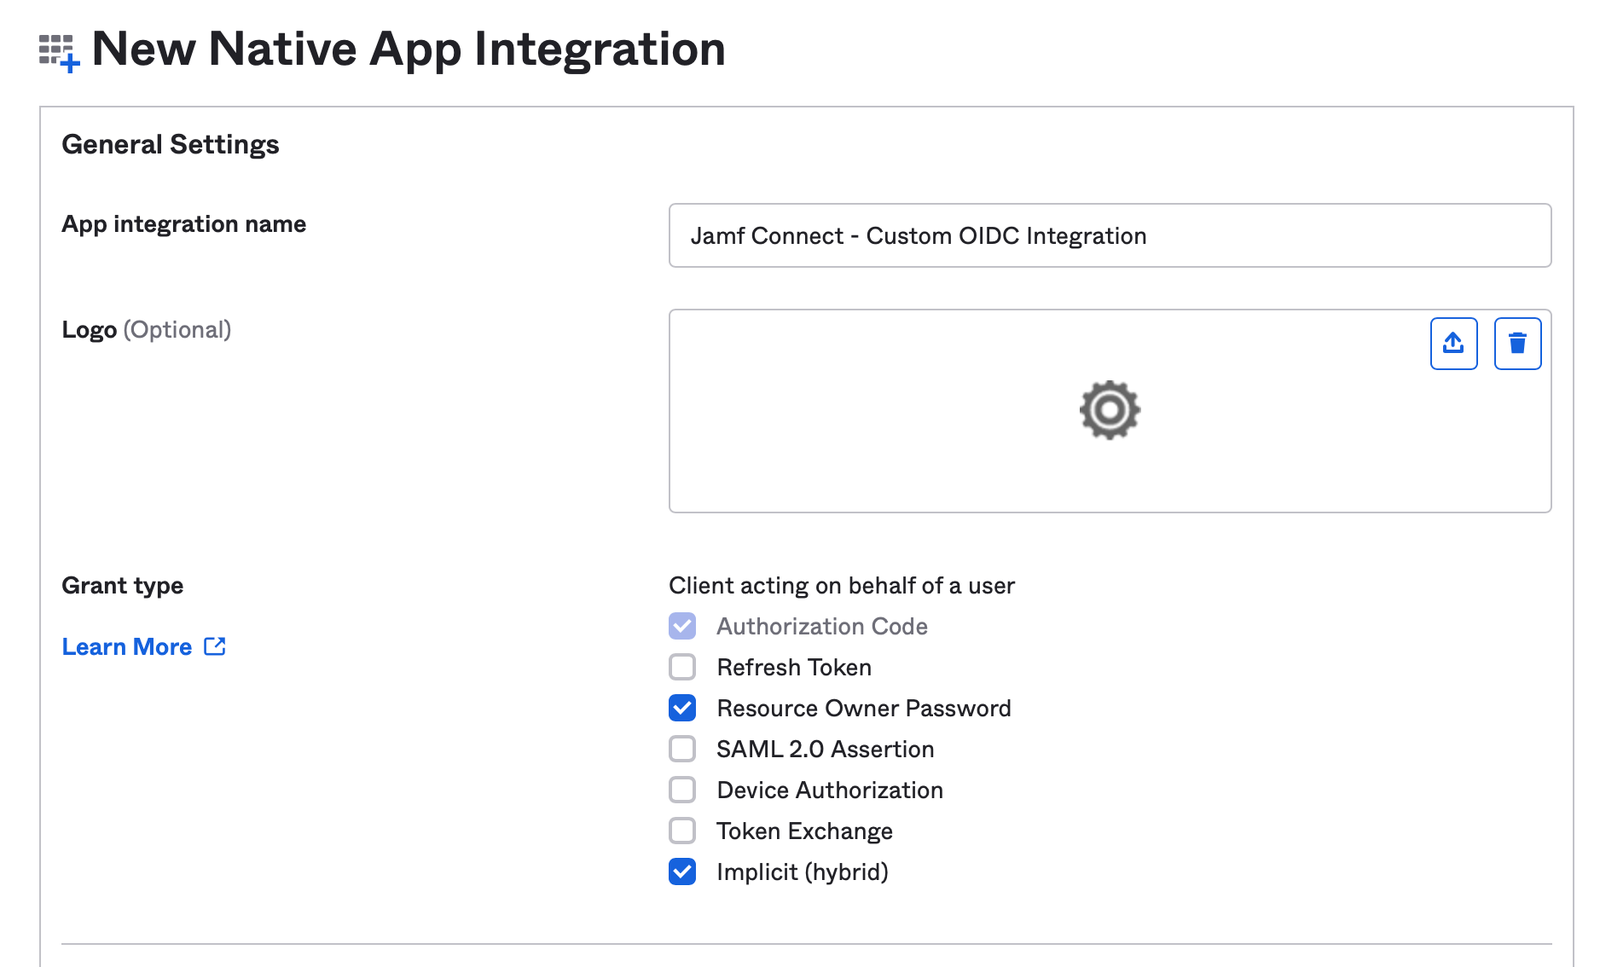Screen dimensions: 1600x967
Task: Click the Implicit (hybrid) label
Action: point(802,872)
